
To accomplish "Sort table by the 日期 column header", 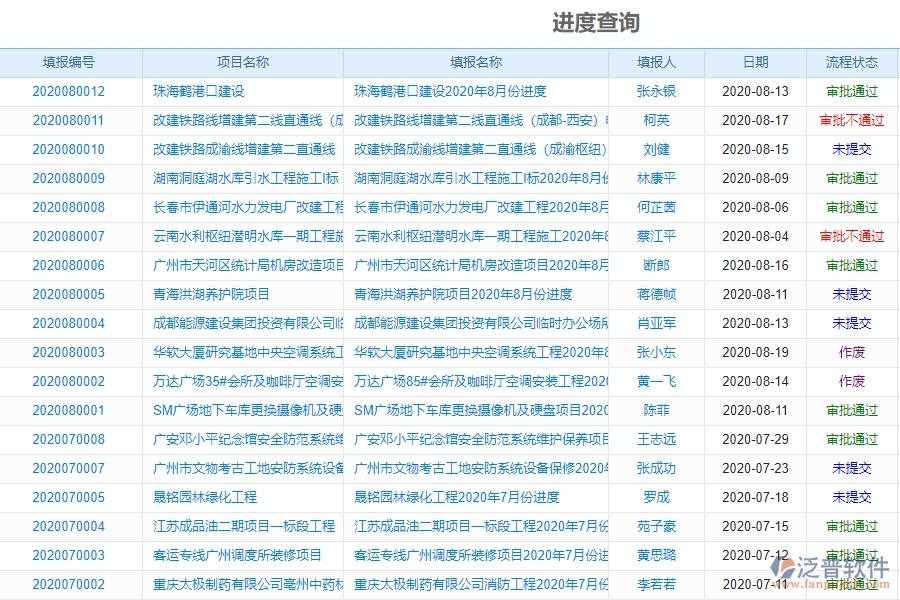I will tap(756, 62).
